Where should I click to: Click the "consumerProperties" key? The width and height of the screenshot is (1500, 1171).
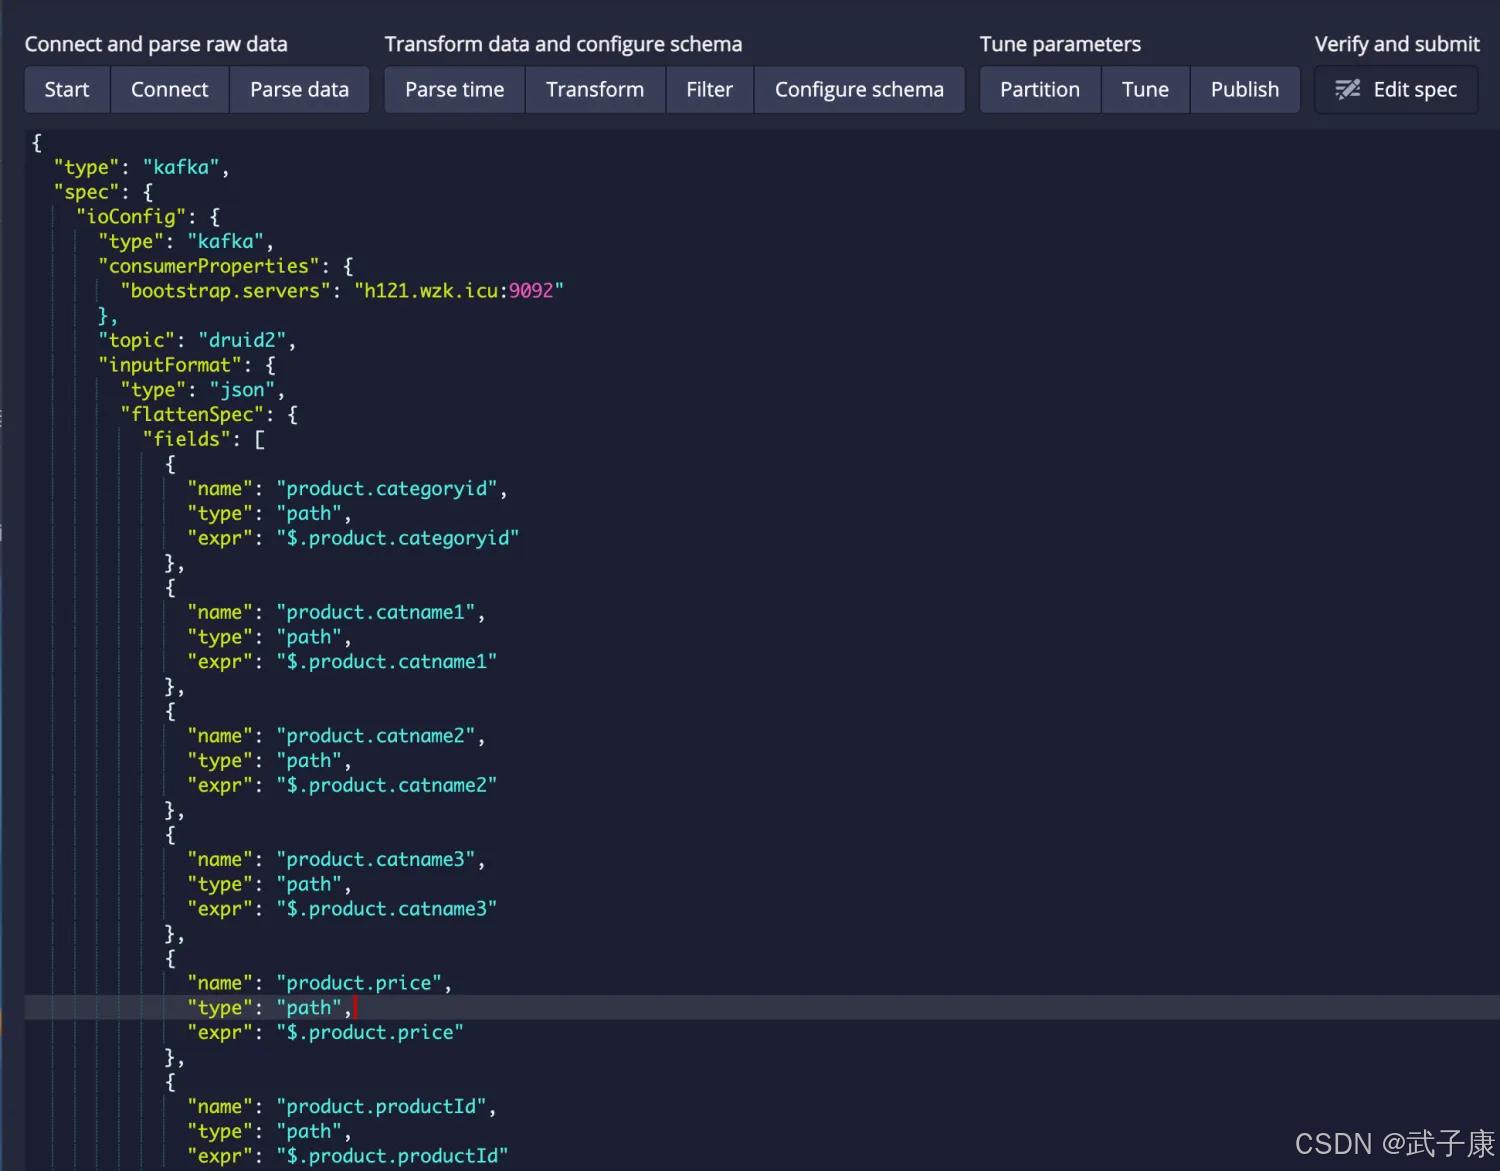(x=209, y=267)
